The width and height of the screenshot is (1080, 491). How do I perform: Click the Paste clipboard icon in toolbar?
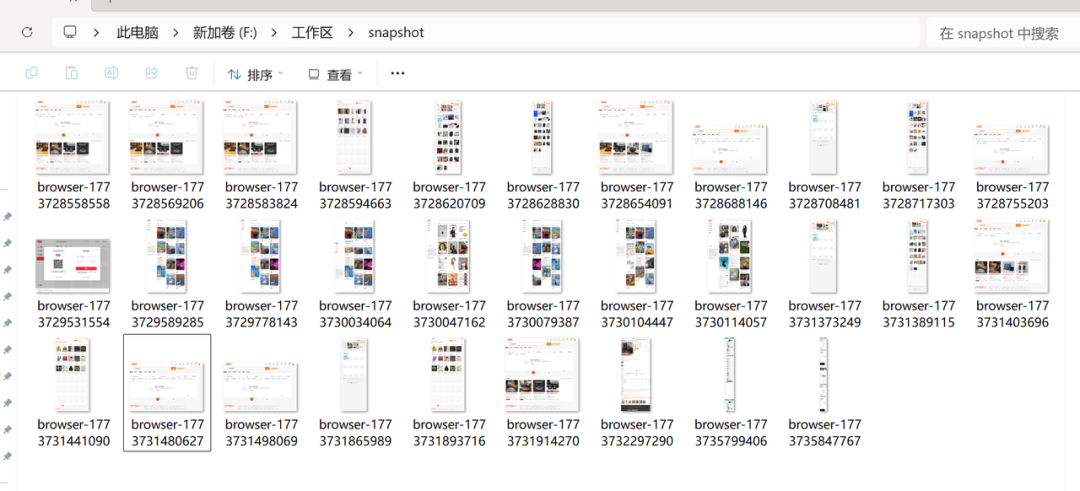click(72, 73)
